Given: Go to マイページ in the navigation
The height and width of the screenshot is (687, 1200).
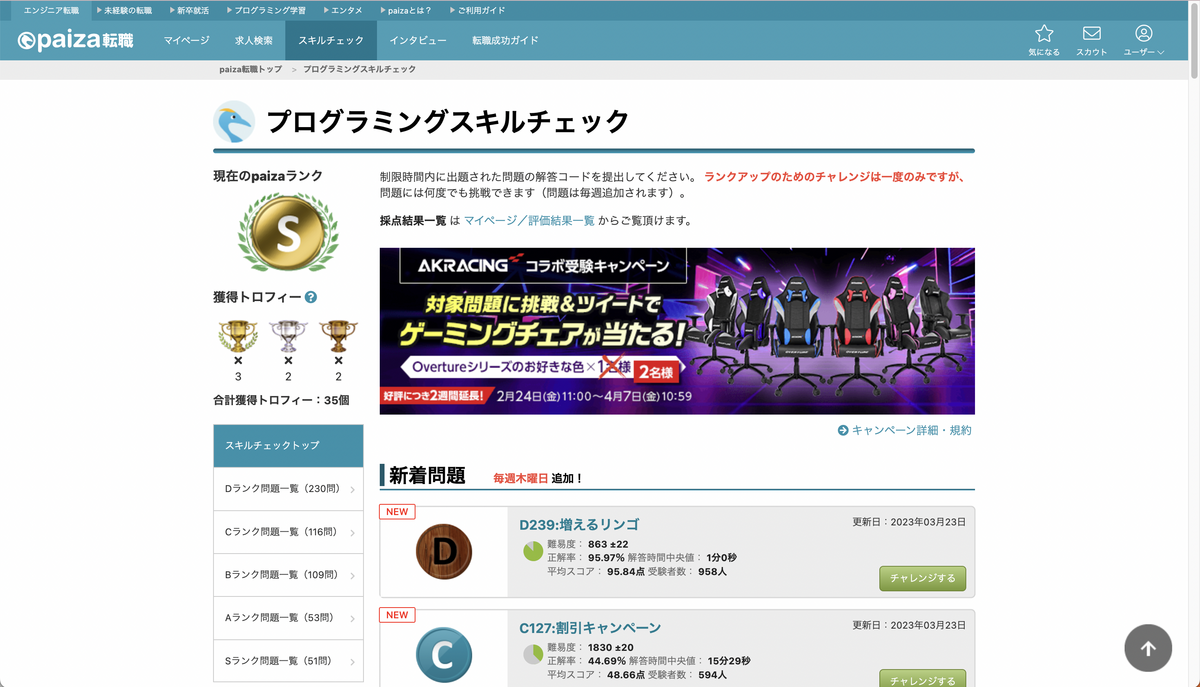Looking at the screenshot, I should tap(187, 41).
